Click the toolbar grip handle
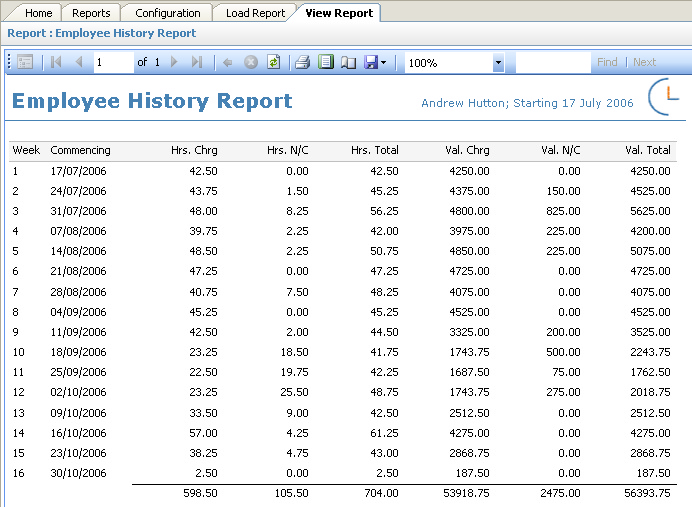The width and height of the screenshot is (692, 507). pos(9,62)
